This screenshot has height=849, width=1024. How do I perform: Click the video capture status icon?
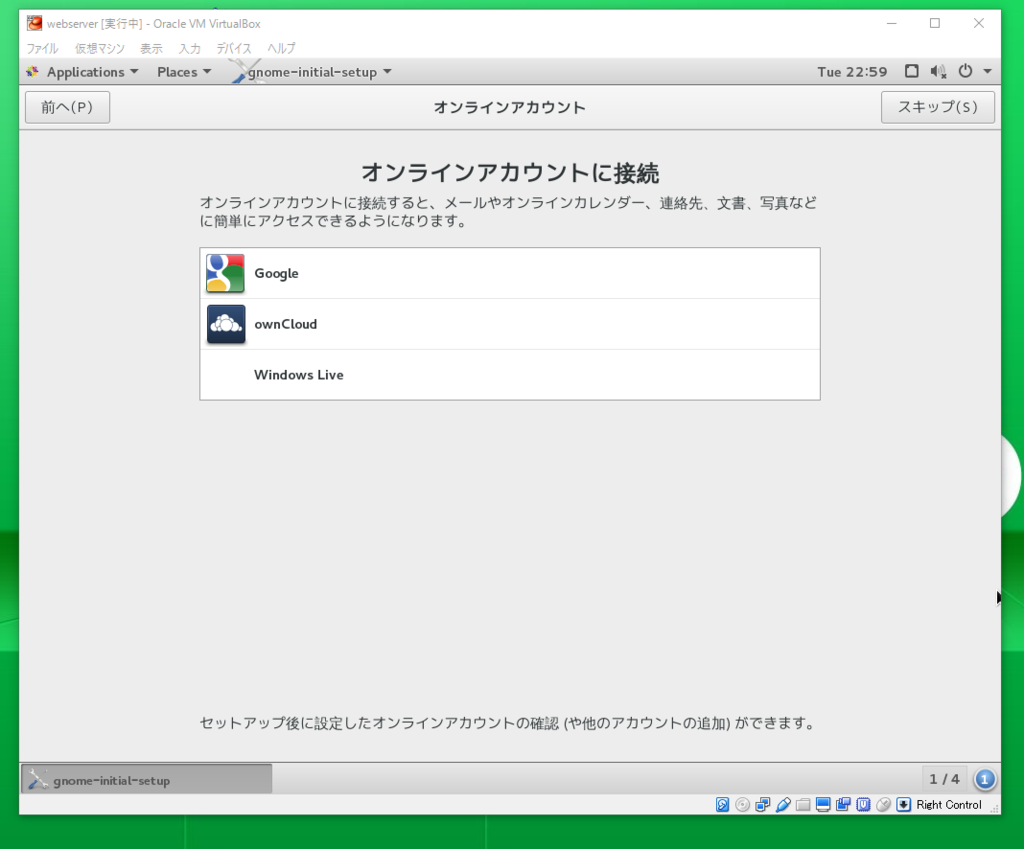click(843, 805)
